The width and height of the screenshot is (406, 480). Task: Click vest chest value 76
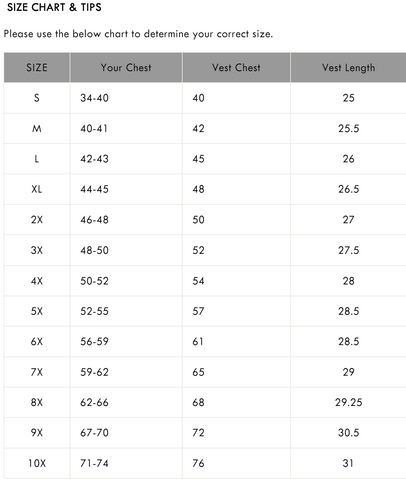(x=198, y=463)
